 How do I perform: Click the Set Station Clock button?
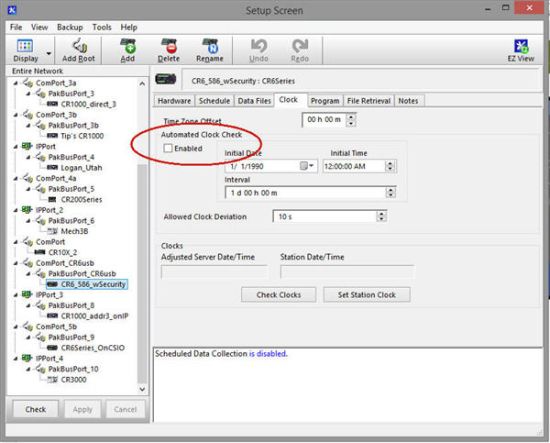coord(367,295)
